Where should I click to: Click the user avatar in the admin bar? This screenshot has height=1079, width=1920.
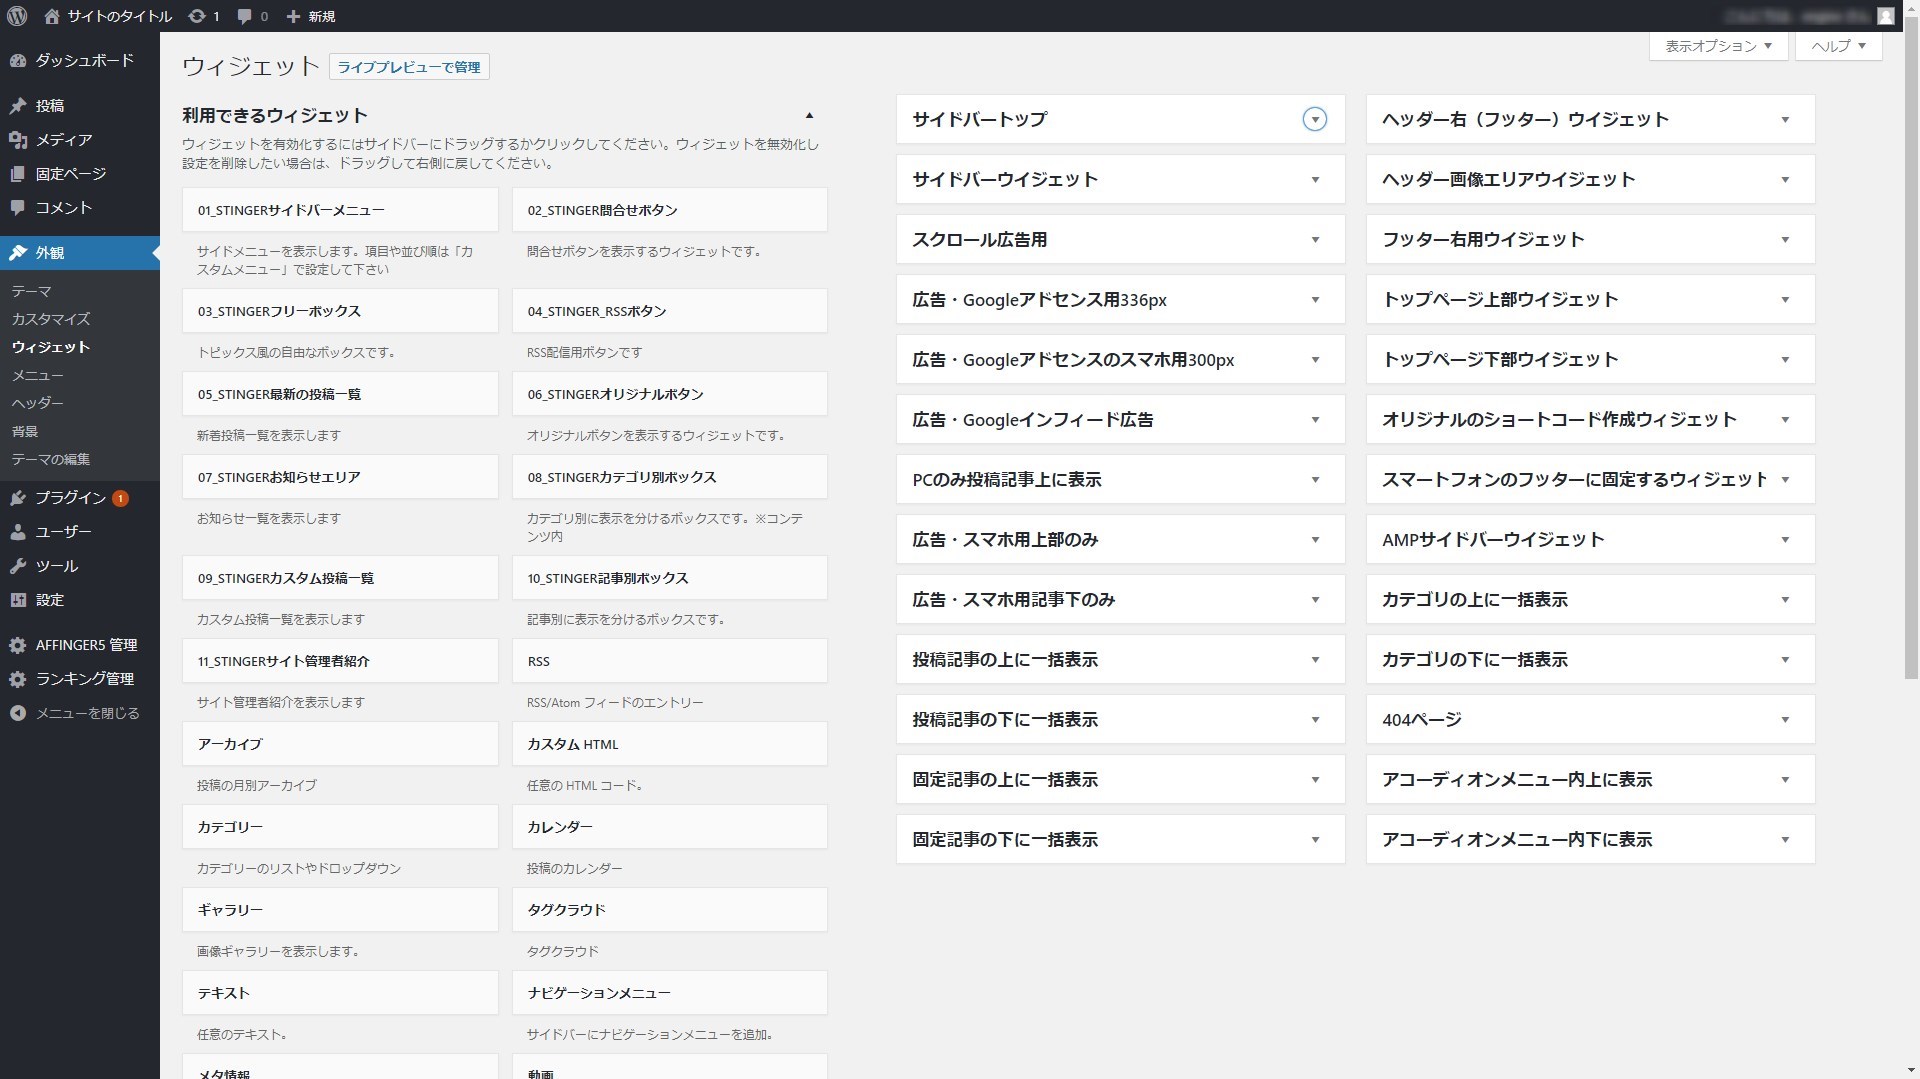tap(1885, 16)
